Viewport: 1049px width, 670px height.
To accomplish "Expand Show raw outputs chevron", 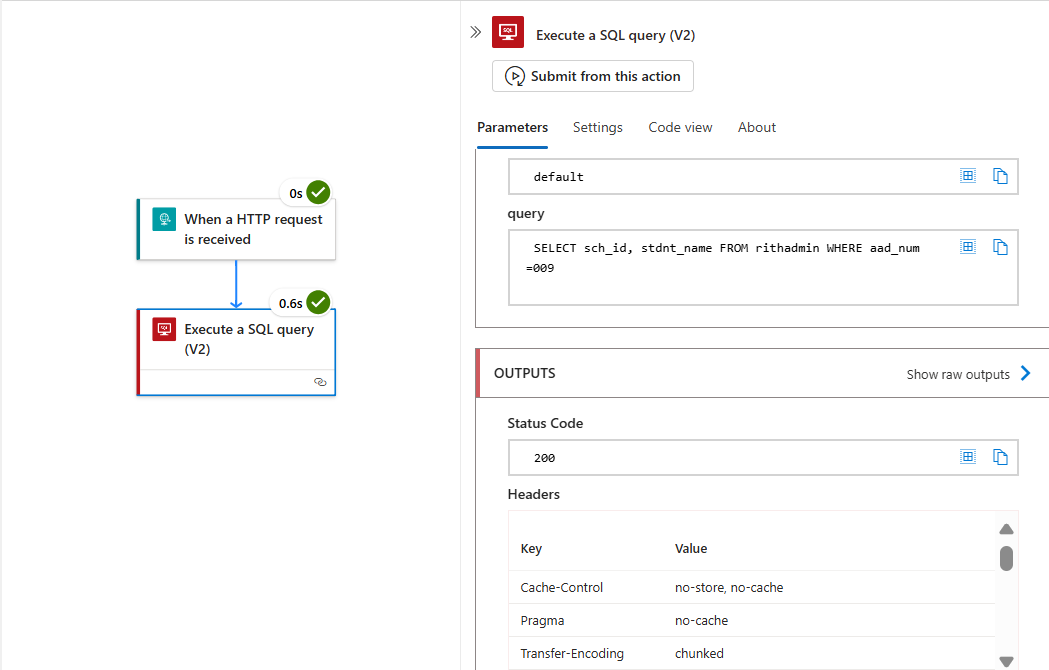I will click(x=1026, y=373).
